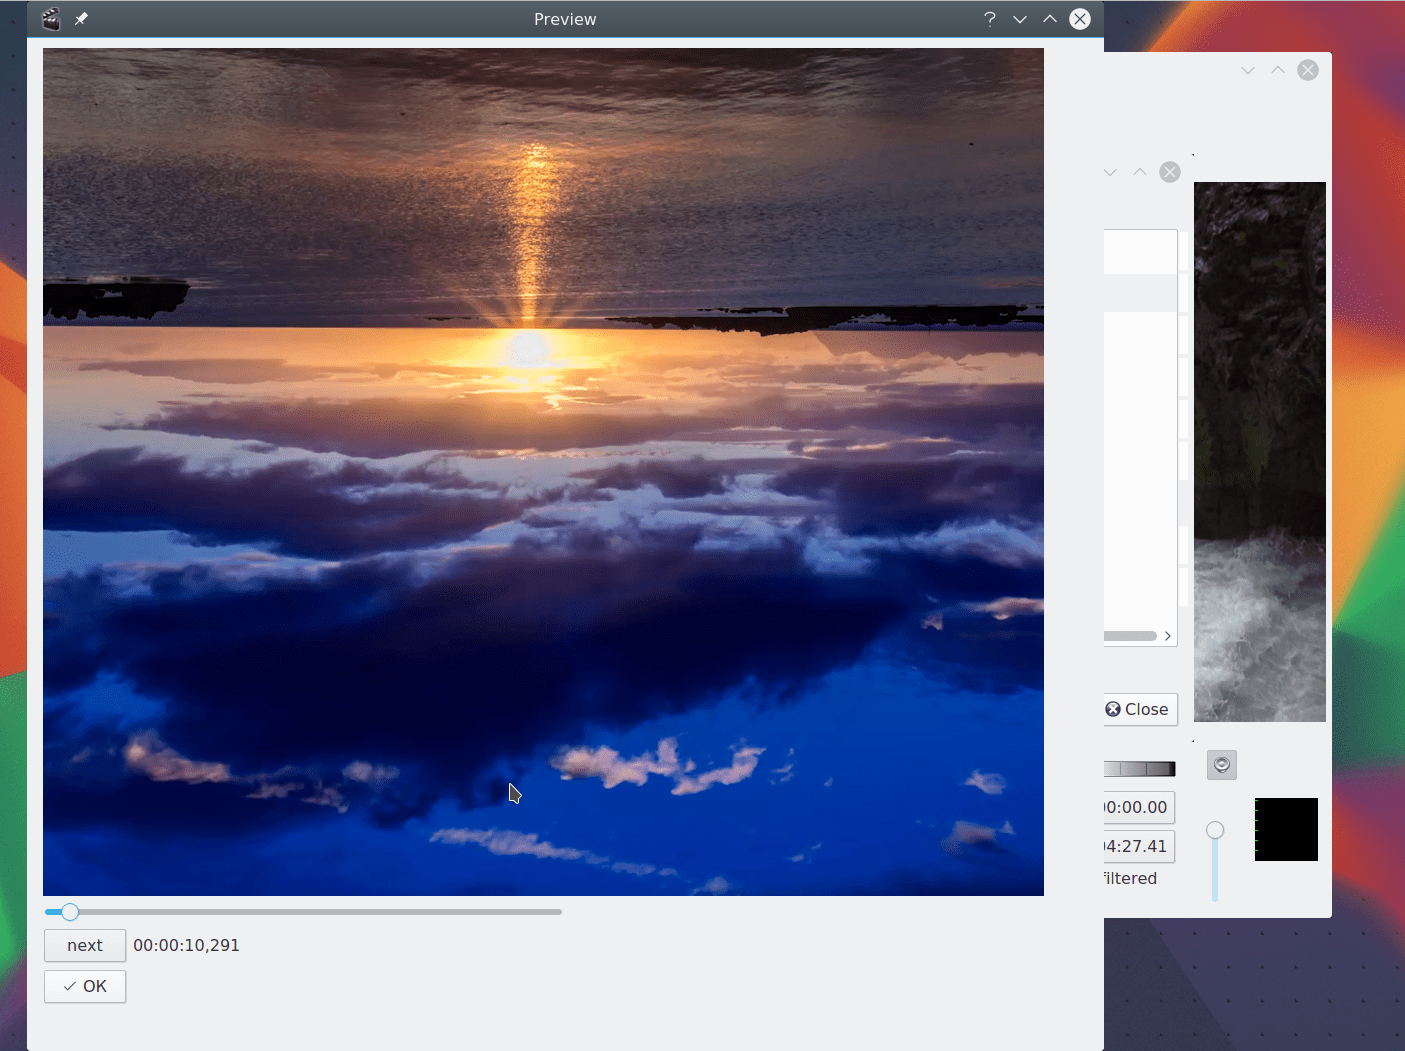Click the preview seek slider handle
Screen dimensions: 1405x1051
tap(69, 912)
